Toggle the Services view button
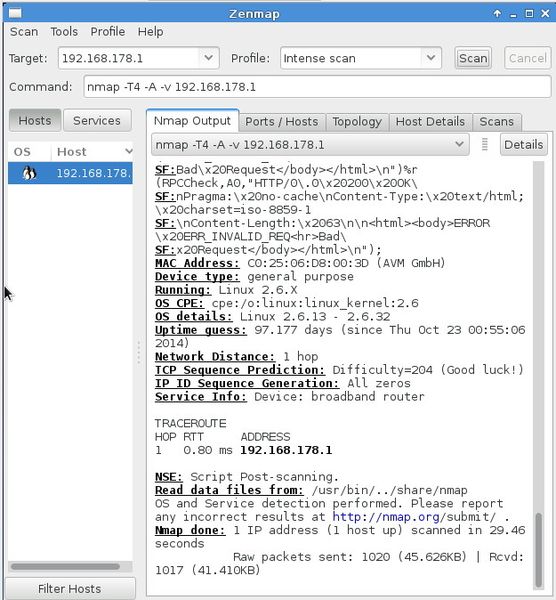The image size is (556, 600). [x=97, y=121]
